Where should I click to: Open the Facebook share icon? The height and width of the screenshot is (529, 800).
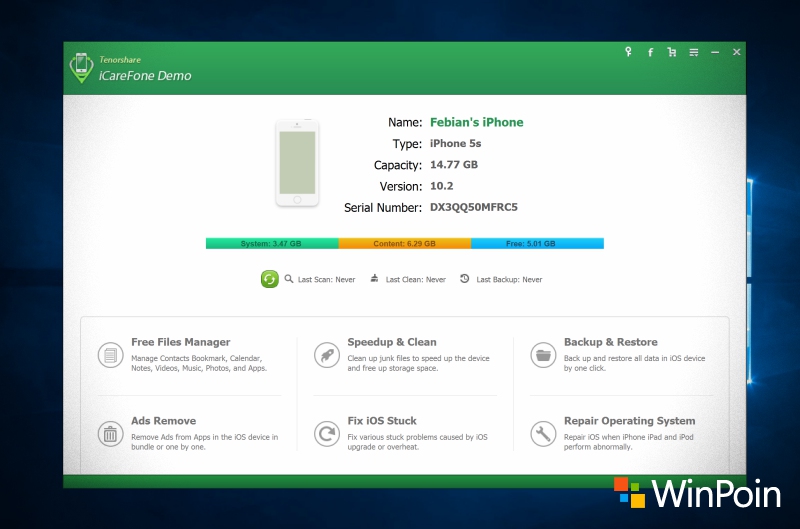[650, 52]
